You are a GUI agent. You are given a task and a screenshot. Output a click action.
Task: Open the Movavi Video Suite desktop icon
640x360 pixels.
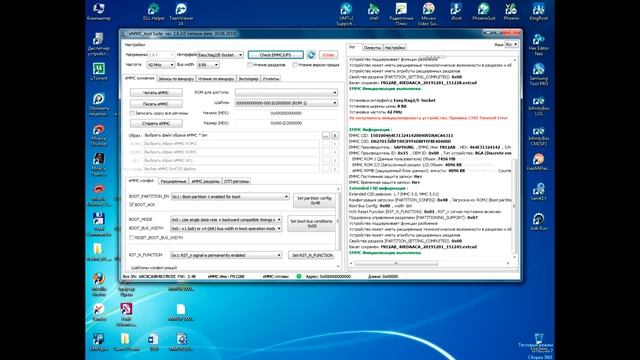(428, 14)
